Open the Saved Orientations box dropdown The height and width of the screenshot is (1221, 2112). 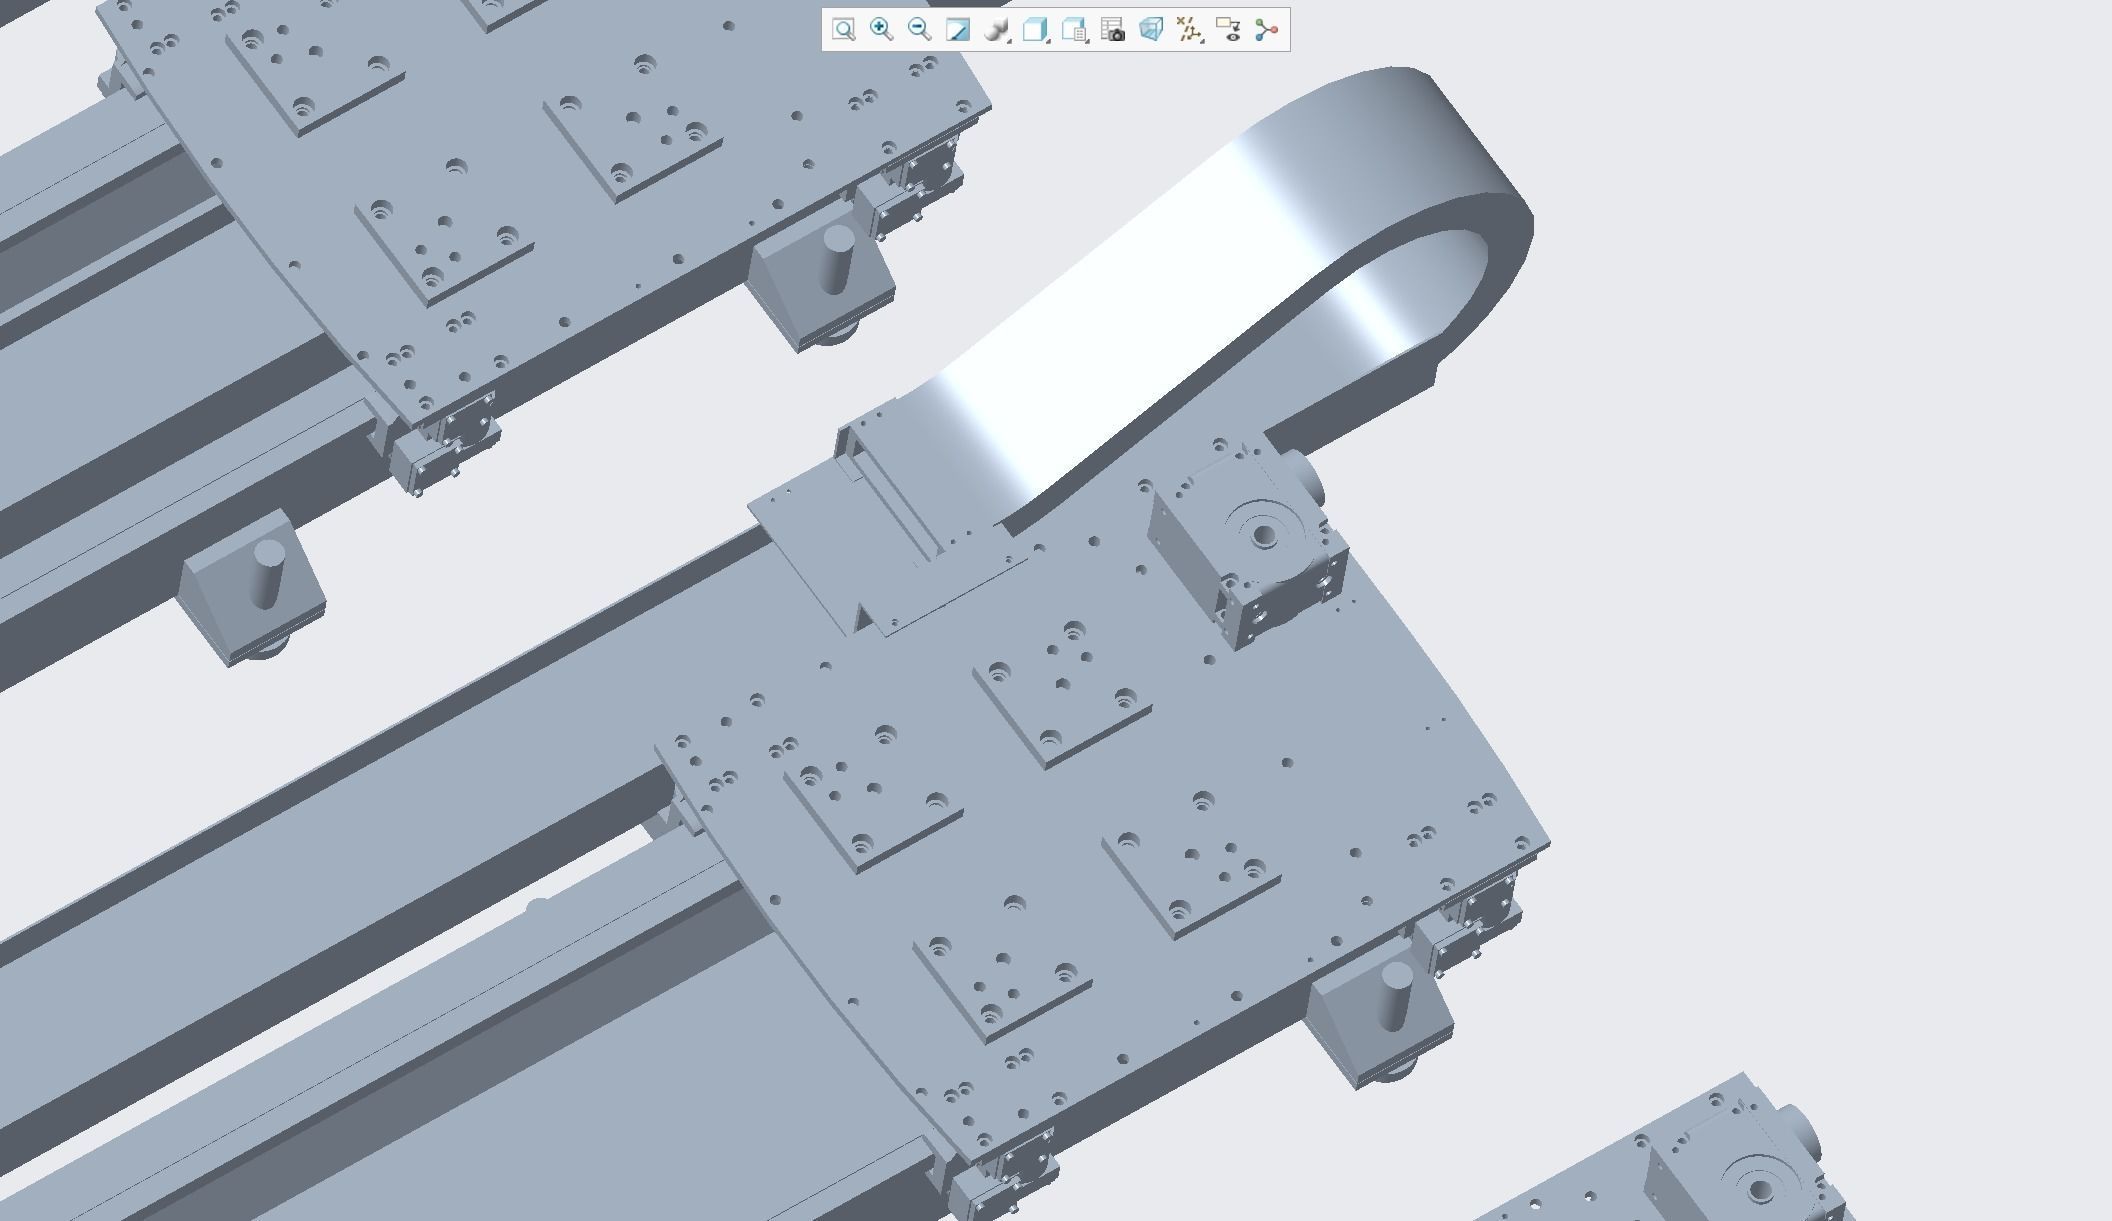pyautogui.click(x=1035, y=30)
